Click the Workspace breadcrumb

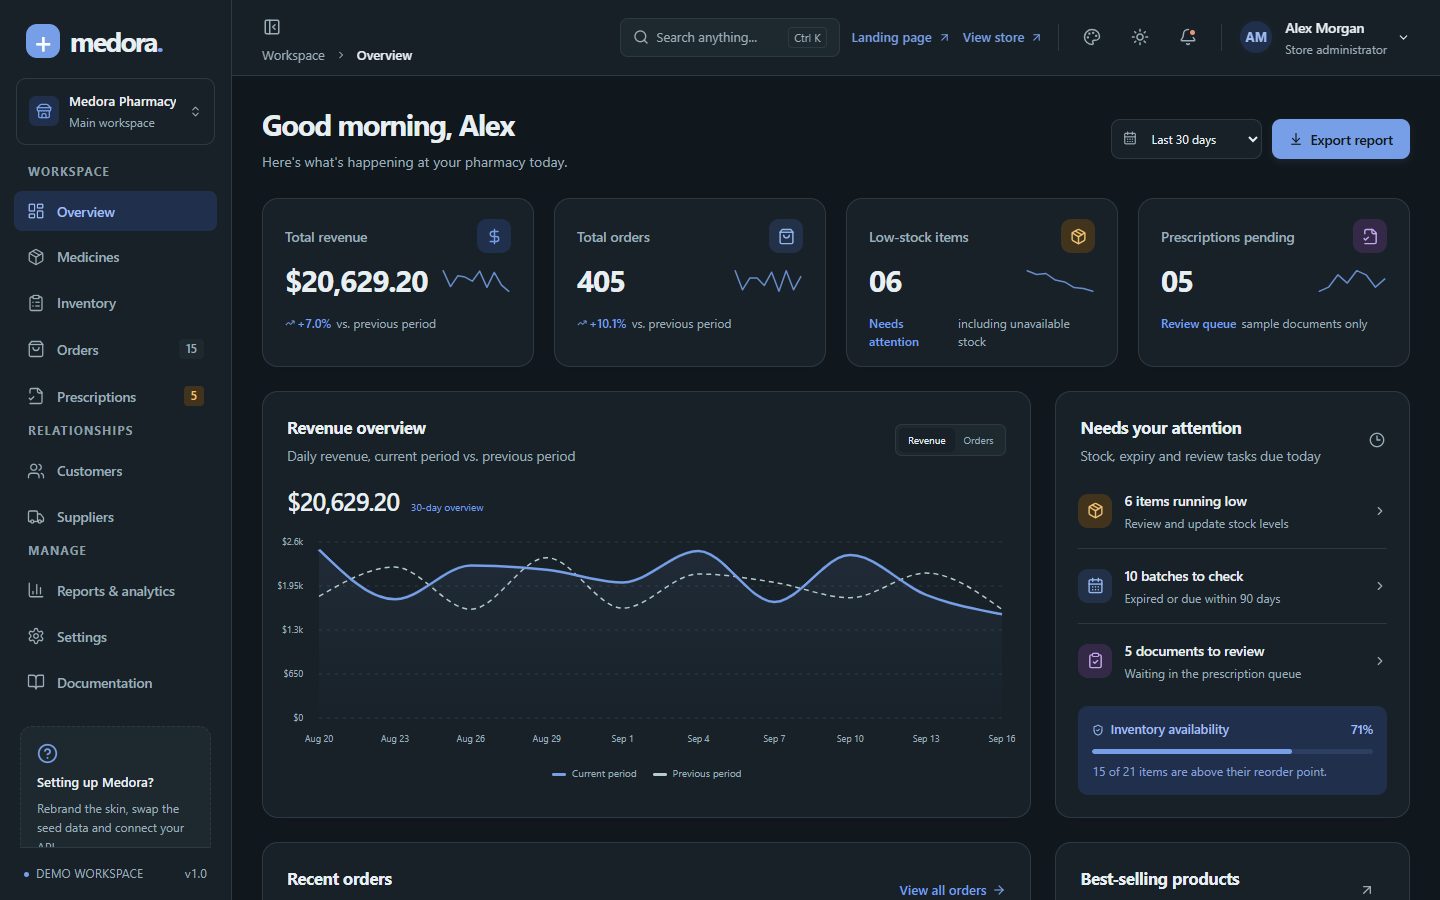point(293,55)
